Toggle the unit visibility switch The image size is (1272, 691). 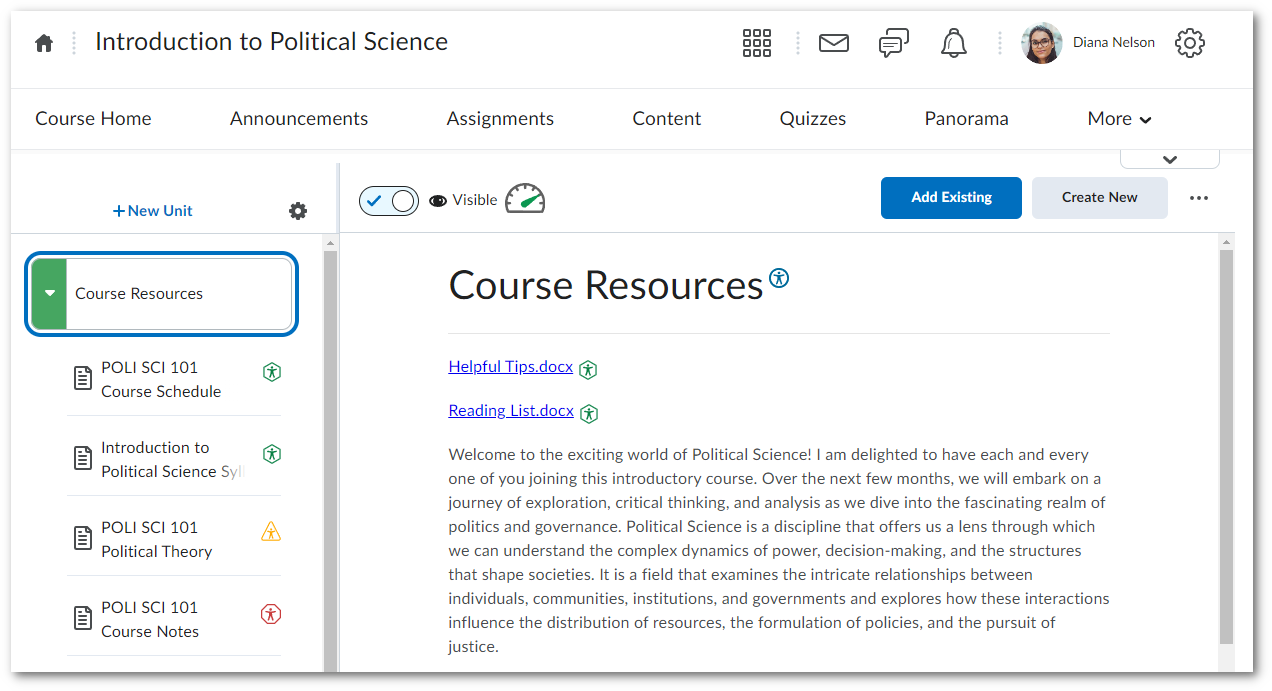tap(389, 201)
